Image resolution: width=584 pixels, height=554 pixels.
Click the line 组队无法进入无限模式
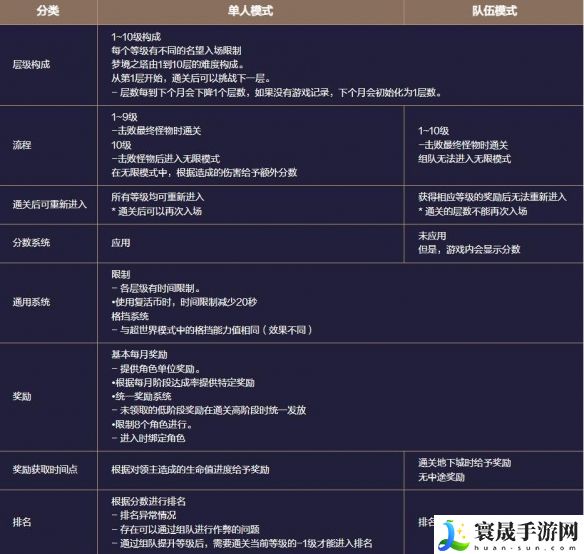(464, 159)
